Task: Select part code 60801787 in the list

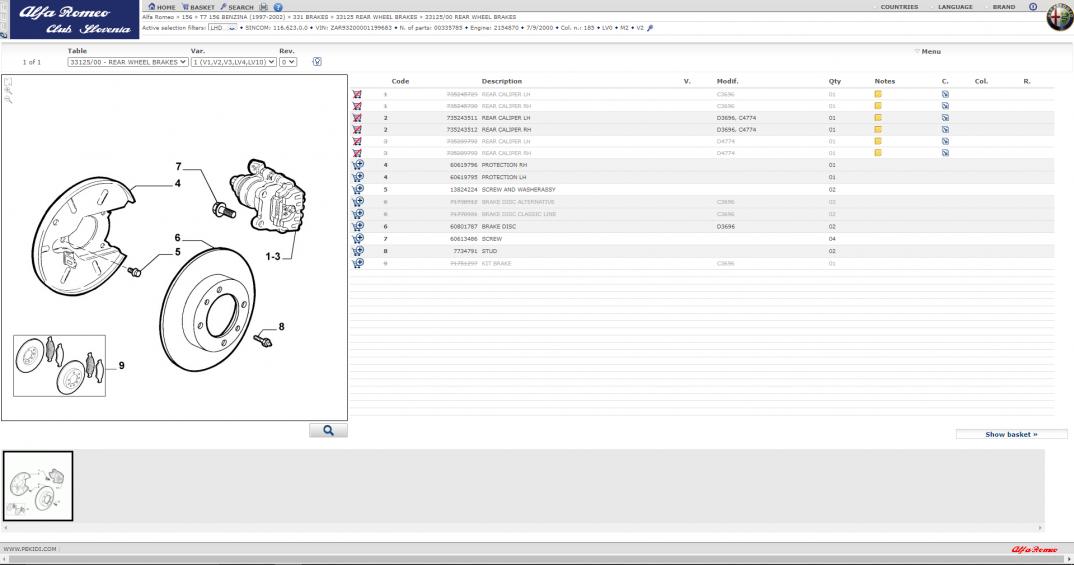Action: click(464, 227)
